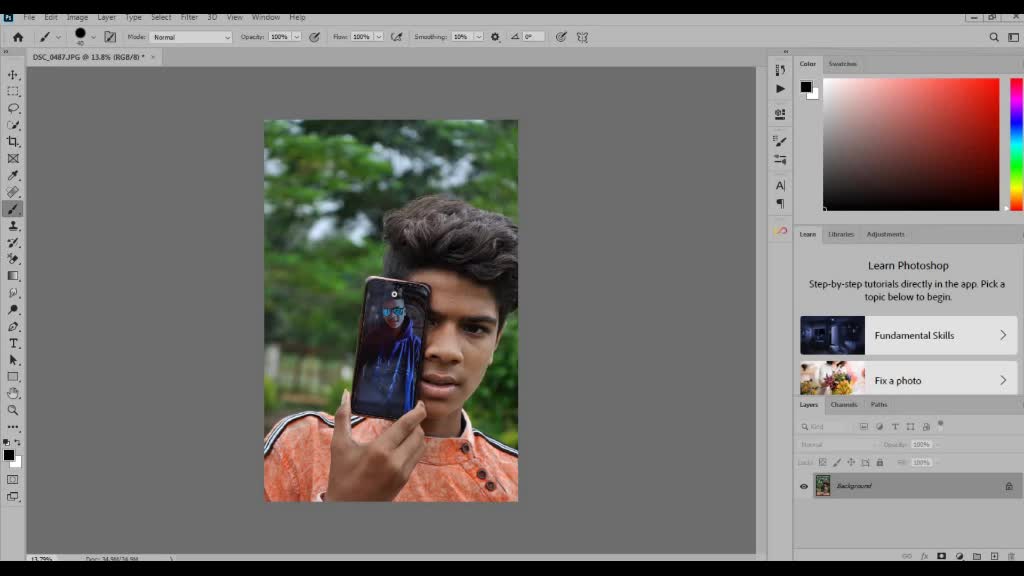Pick a color in the color field
The width and height of the screenshot is (1024, 576).
[x=911, y=144]
